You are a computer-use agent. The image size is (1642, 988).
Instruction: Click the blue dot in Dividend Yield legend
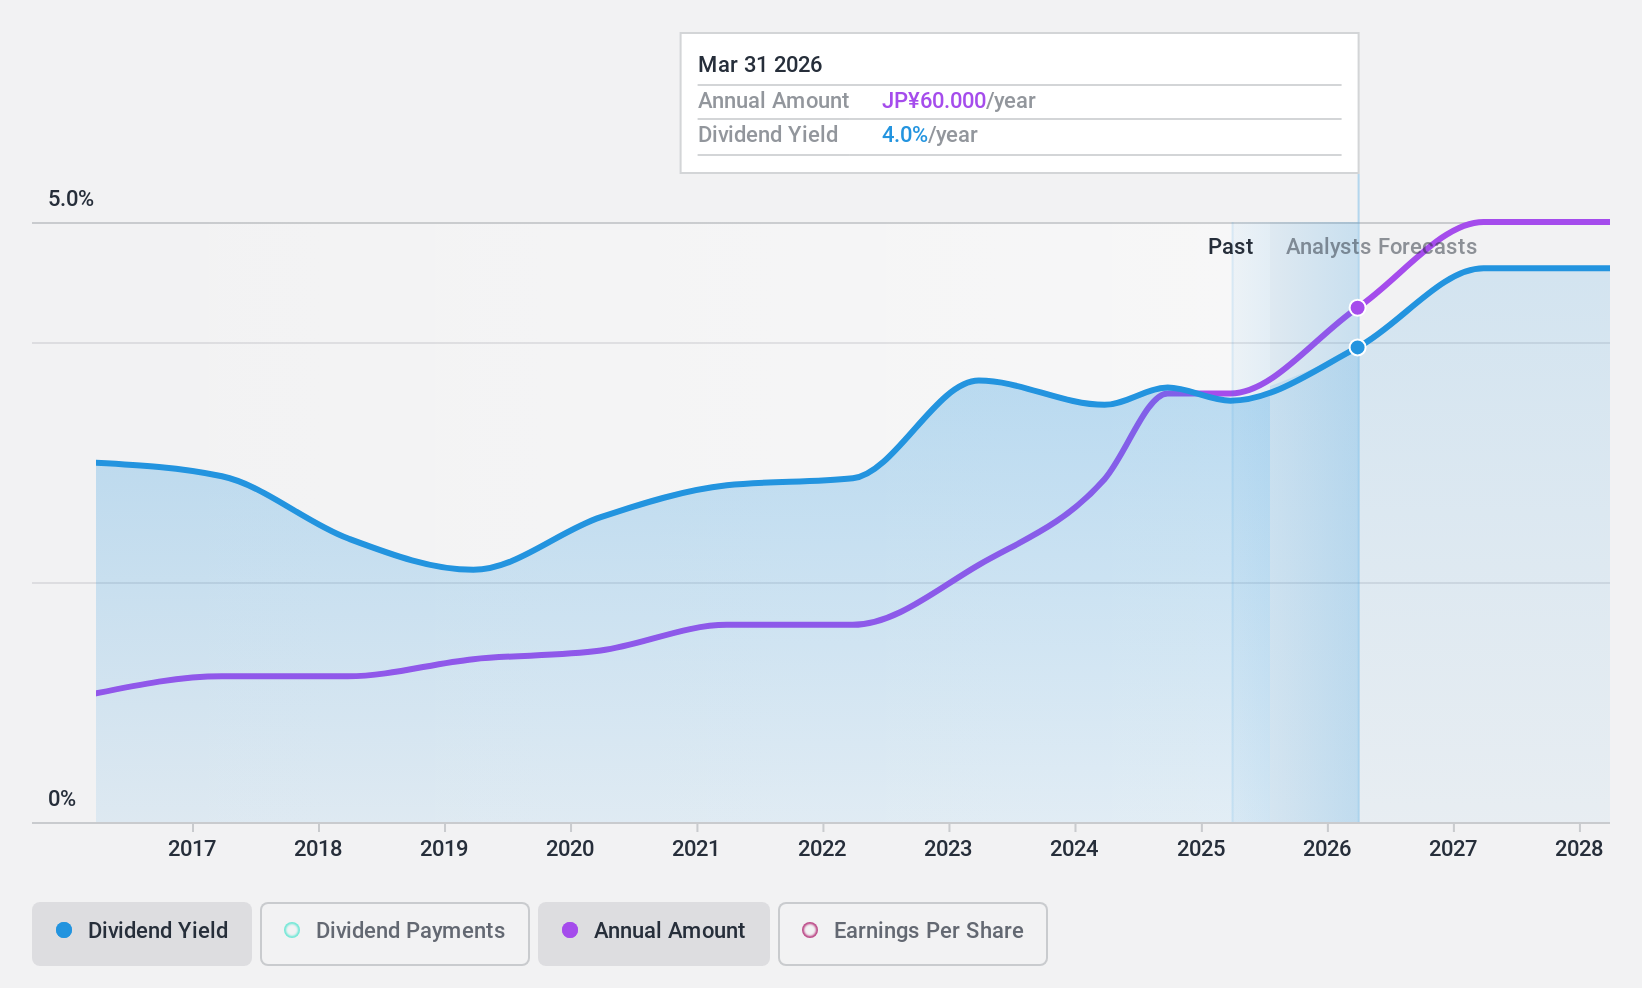[x=64, y=930]
